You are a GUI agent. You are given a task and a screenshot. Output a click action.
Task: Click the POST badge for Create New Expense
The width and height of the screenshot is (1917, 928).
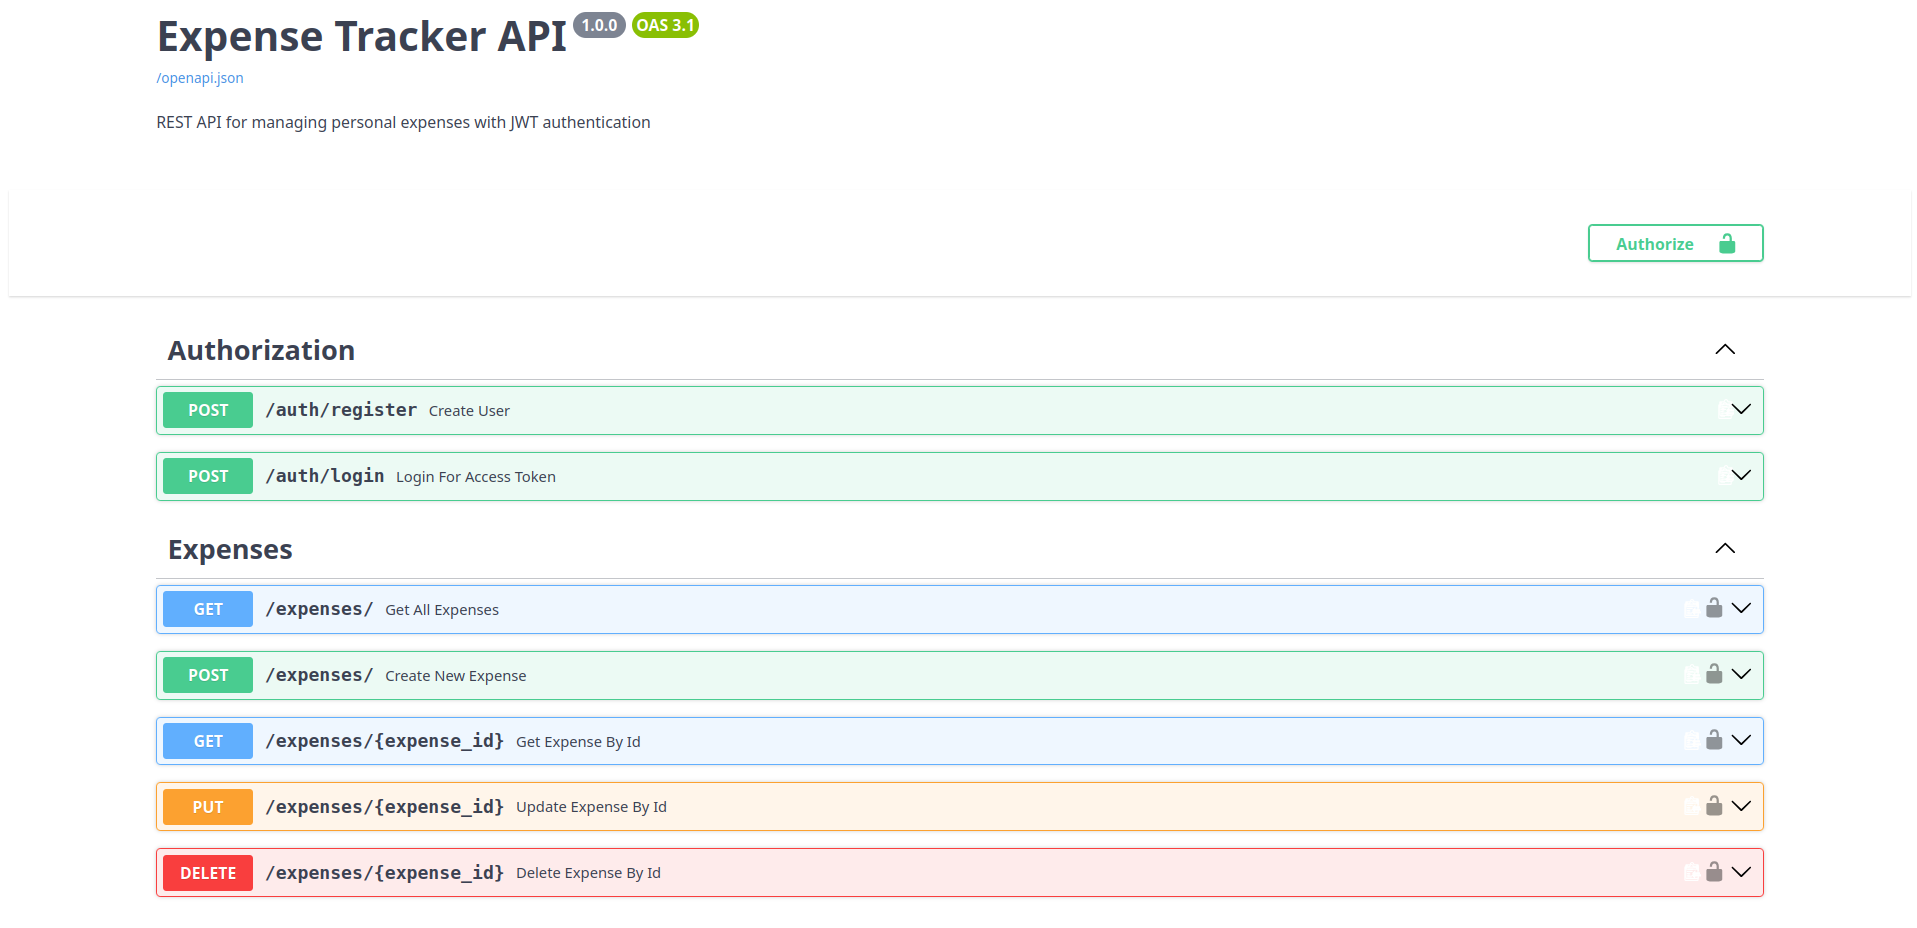[208, 675]
